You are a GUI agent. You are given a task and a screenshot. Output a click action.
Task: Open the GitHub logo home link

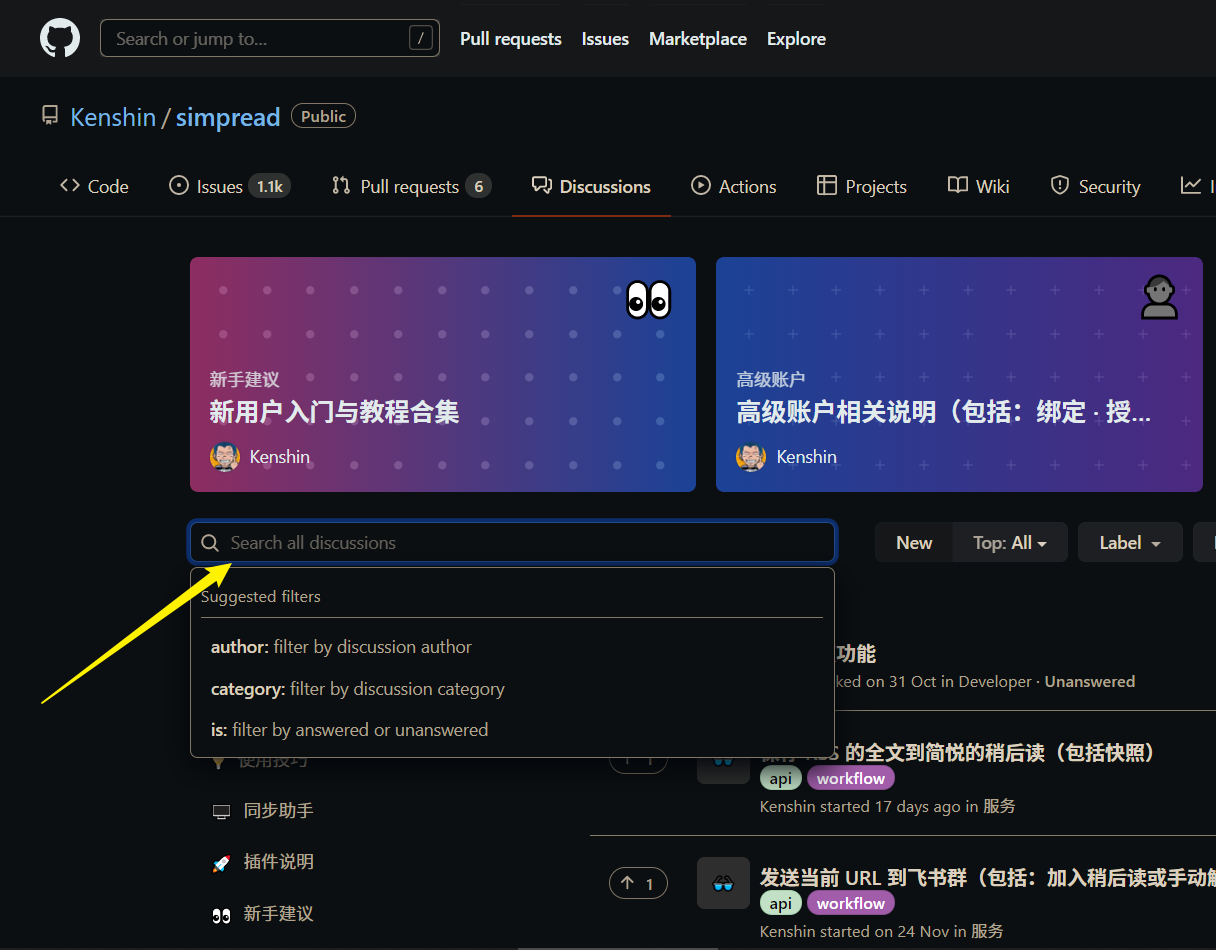60,38
